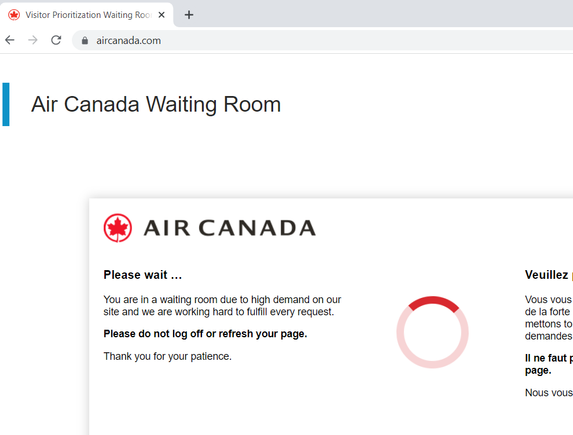Click the browser forward arrow
The image size is (573, 435).
tap(33, 40)
